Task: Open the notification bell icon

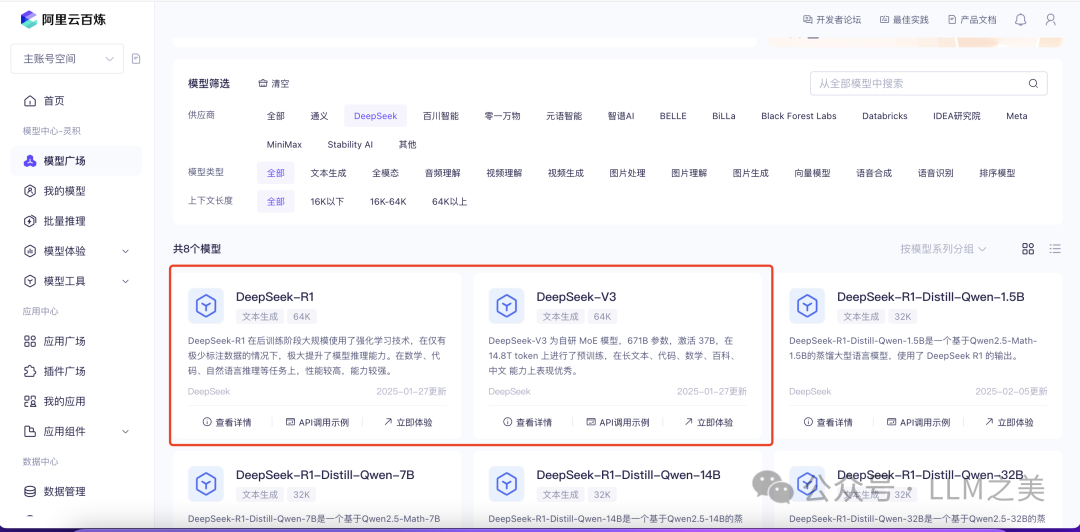Action: (x=1021, y=19)
